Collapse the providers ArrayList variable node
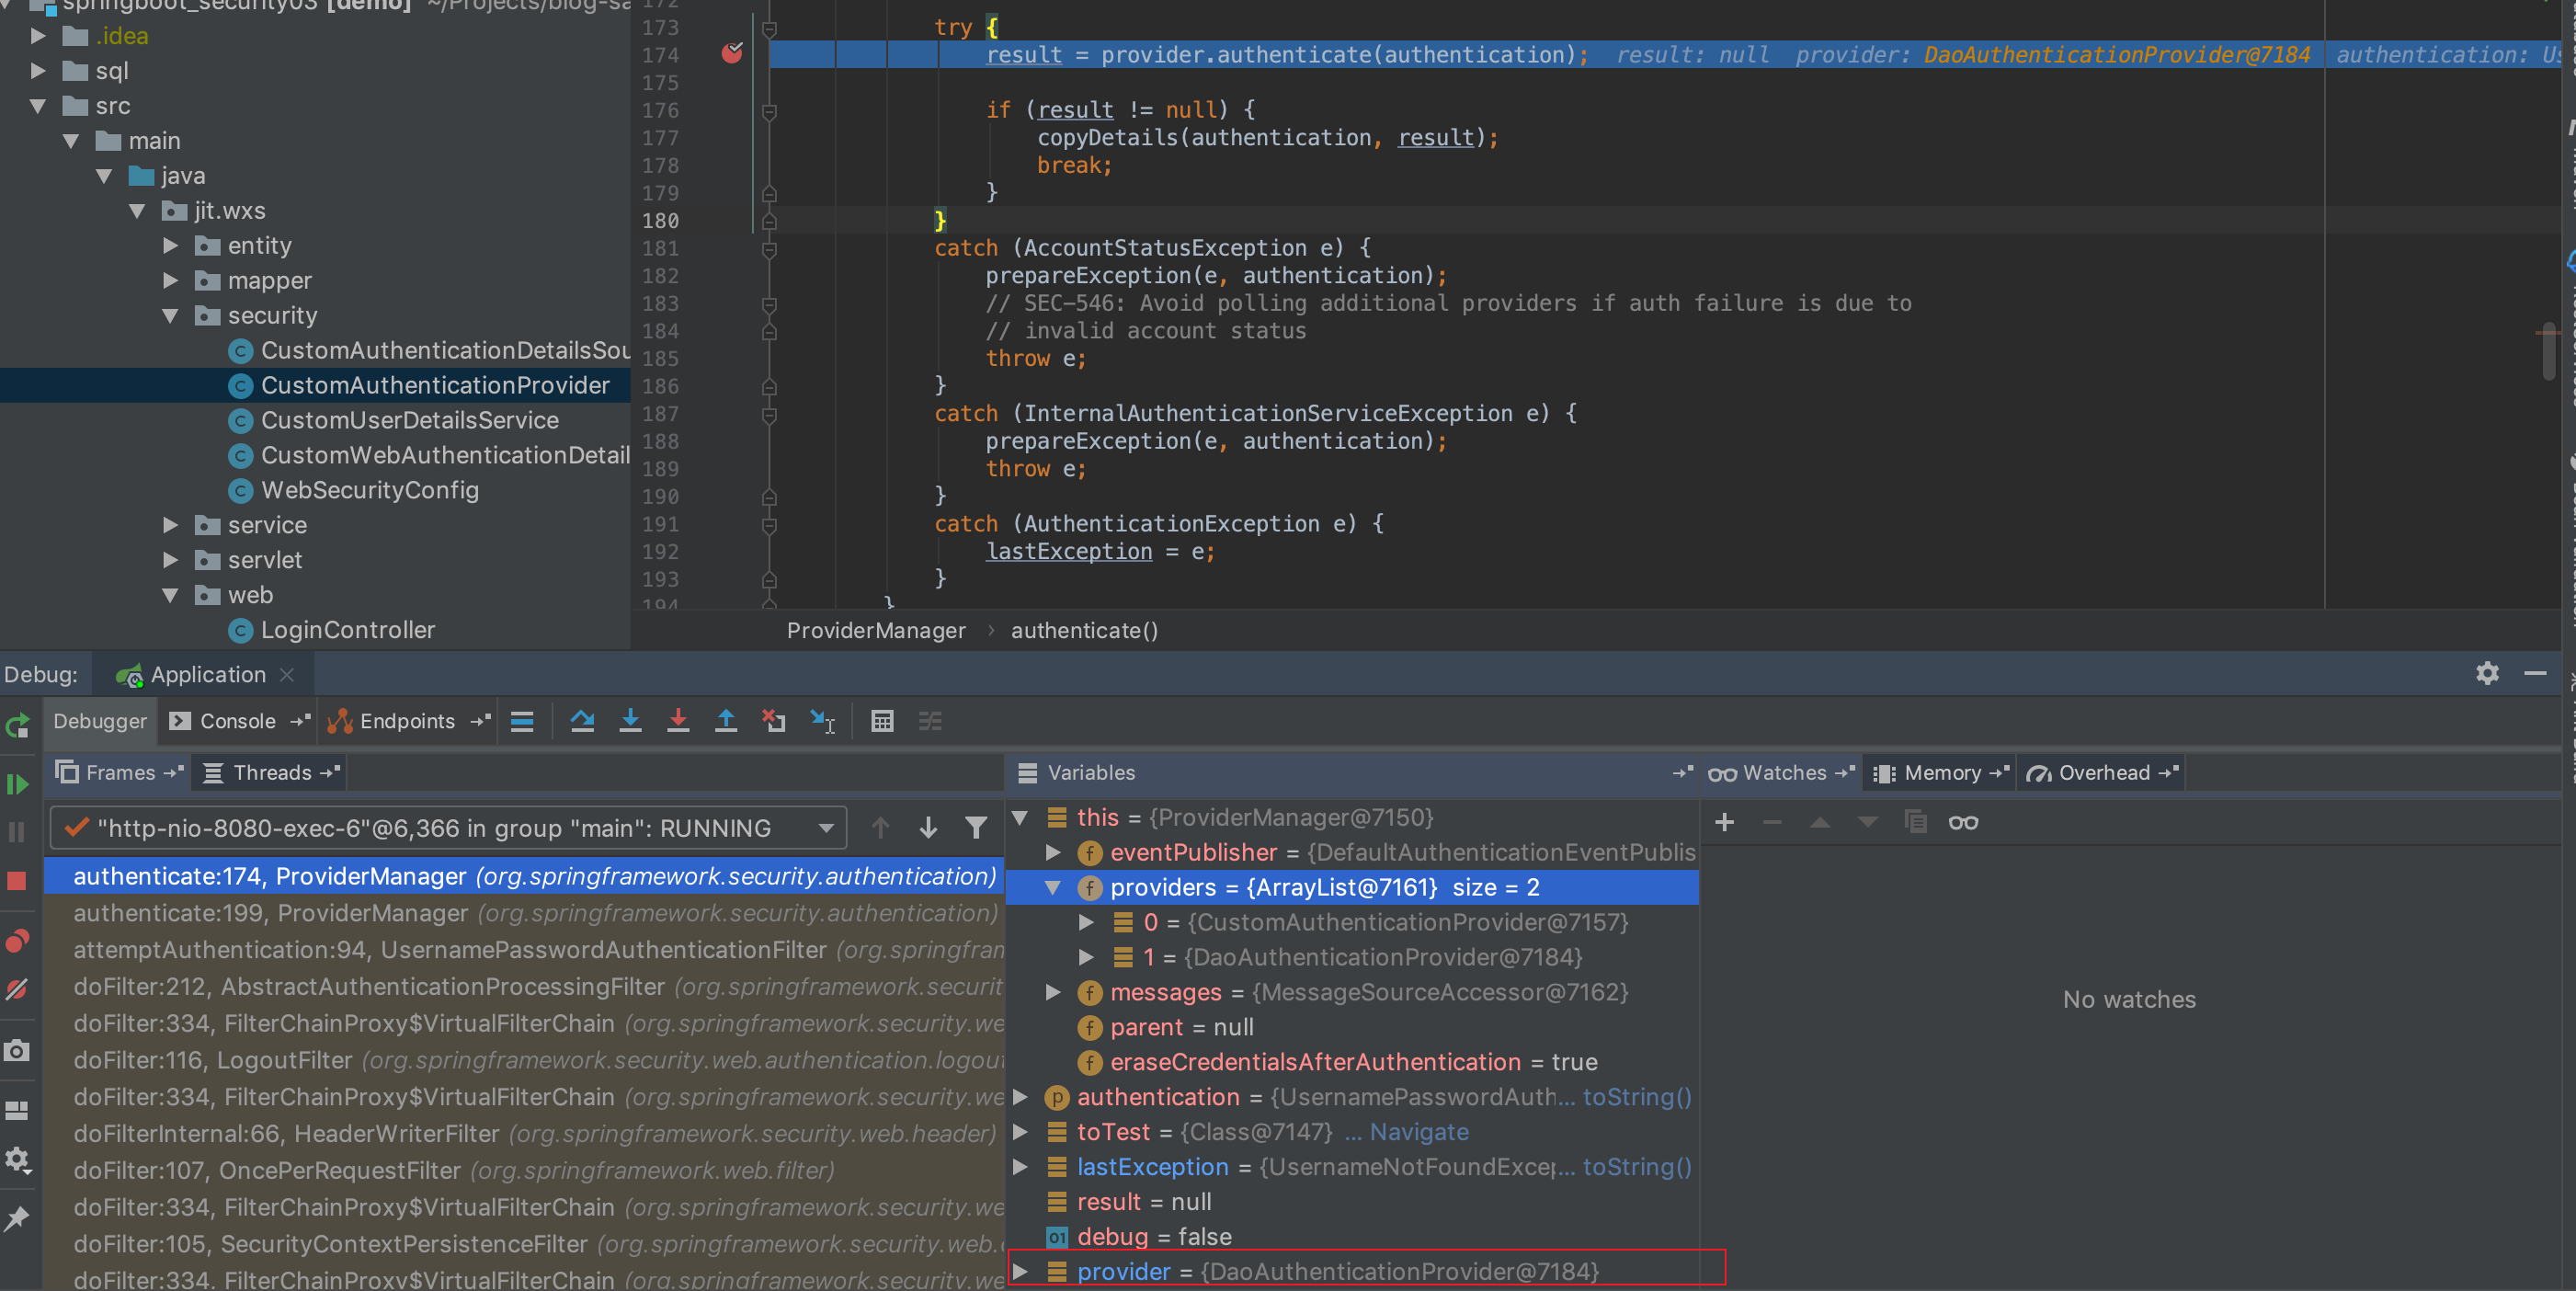 tap(1053, 887)
